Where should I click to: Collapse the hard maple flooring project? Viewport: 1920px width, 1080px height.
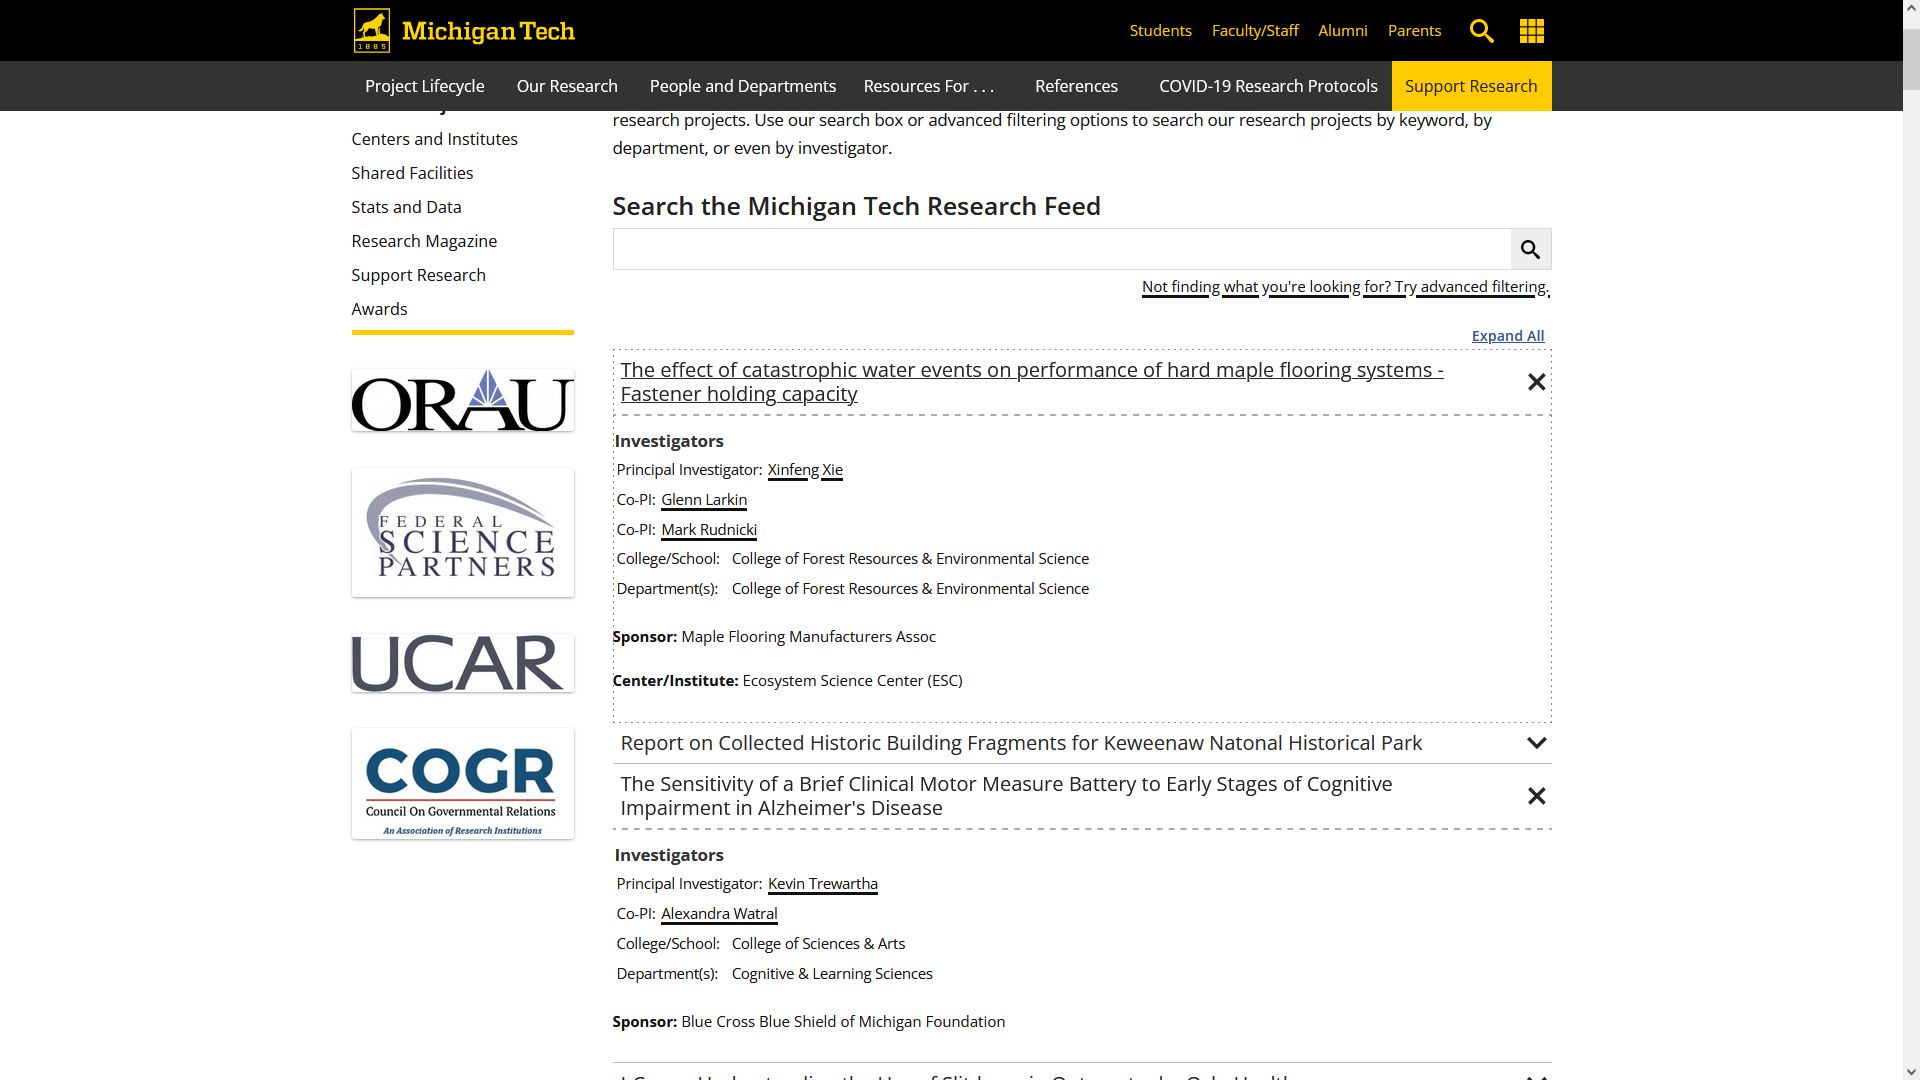pos(1536,382)
